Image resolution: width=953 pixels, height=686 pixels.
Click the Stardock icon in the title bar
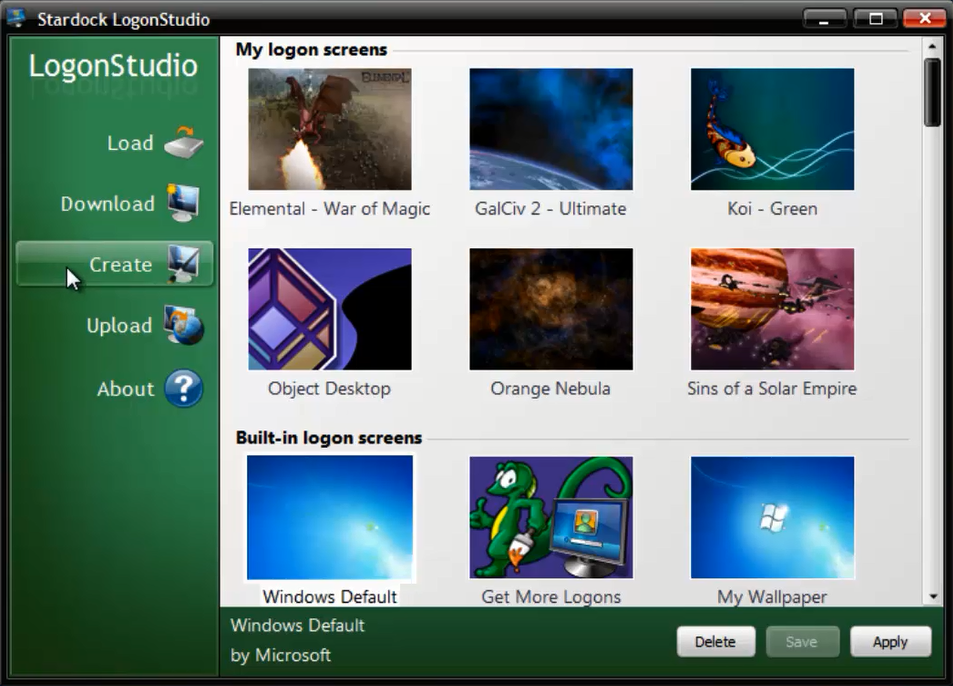17,17
